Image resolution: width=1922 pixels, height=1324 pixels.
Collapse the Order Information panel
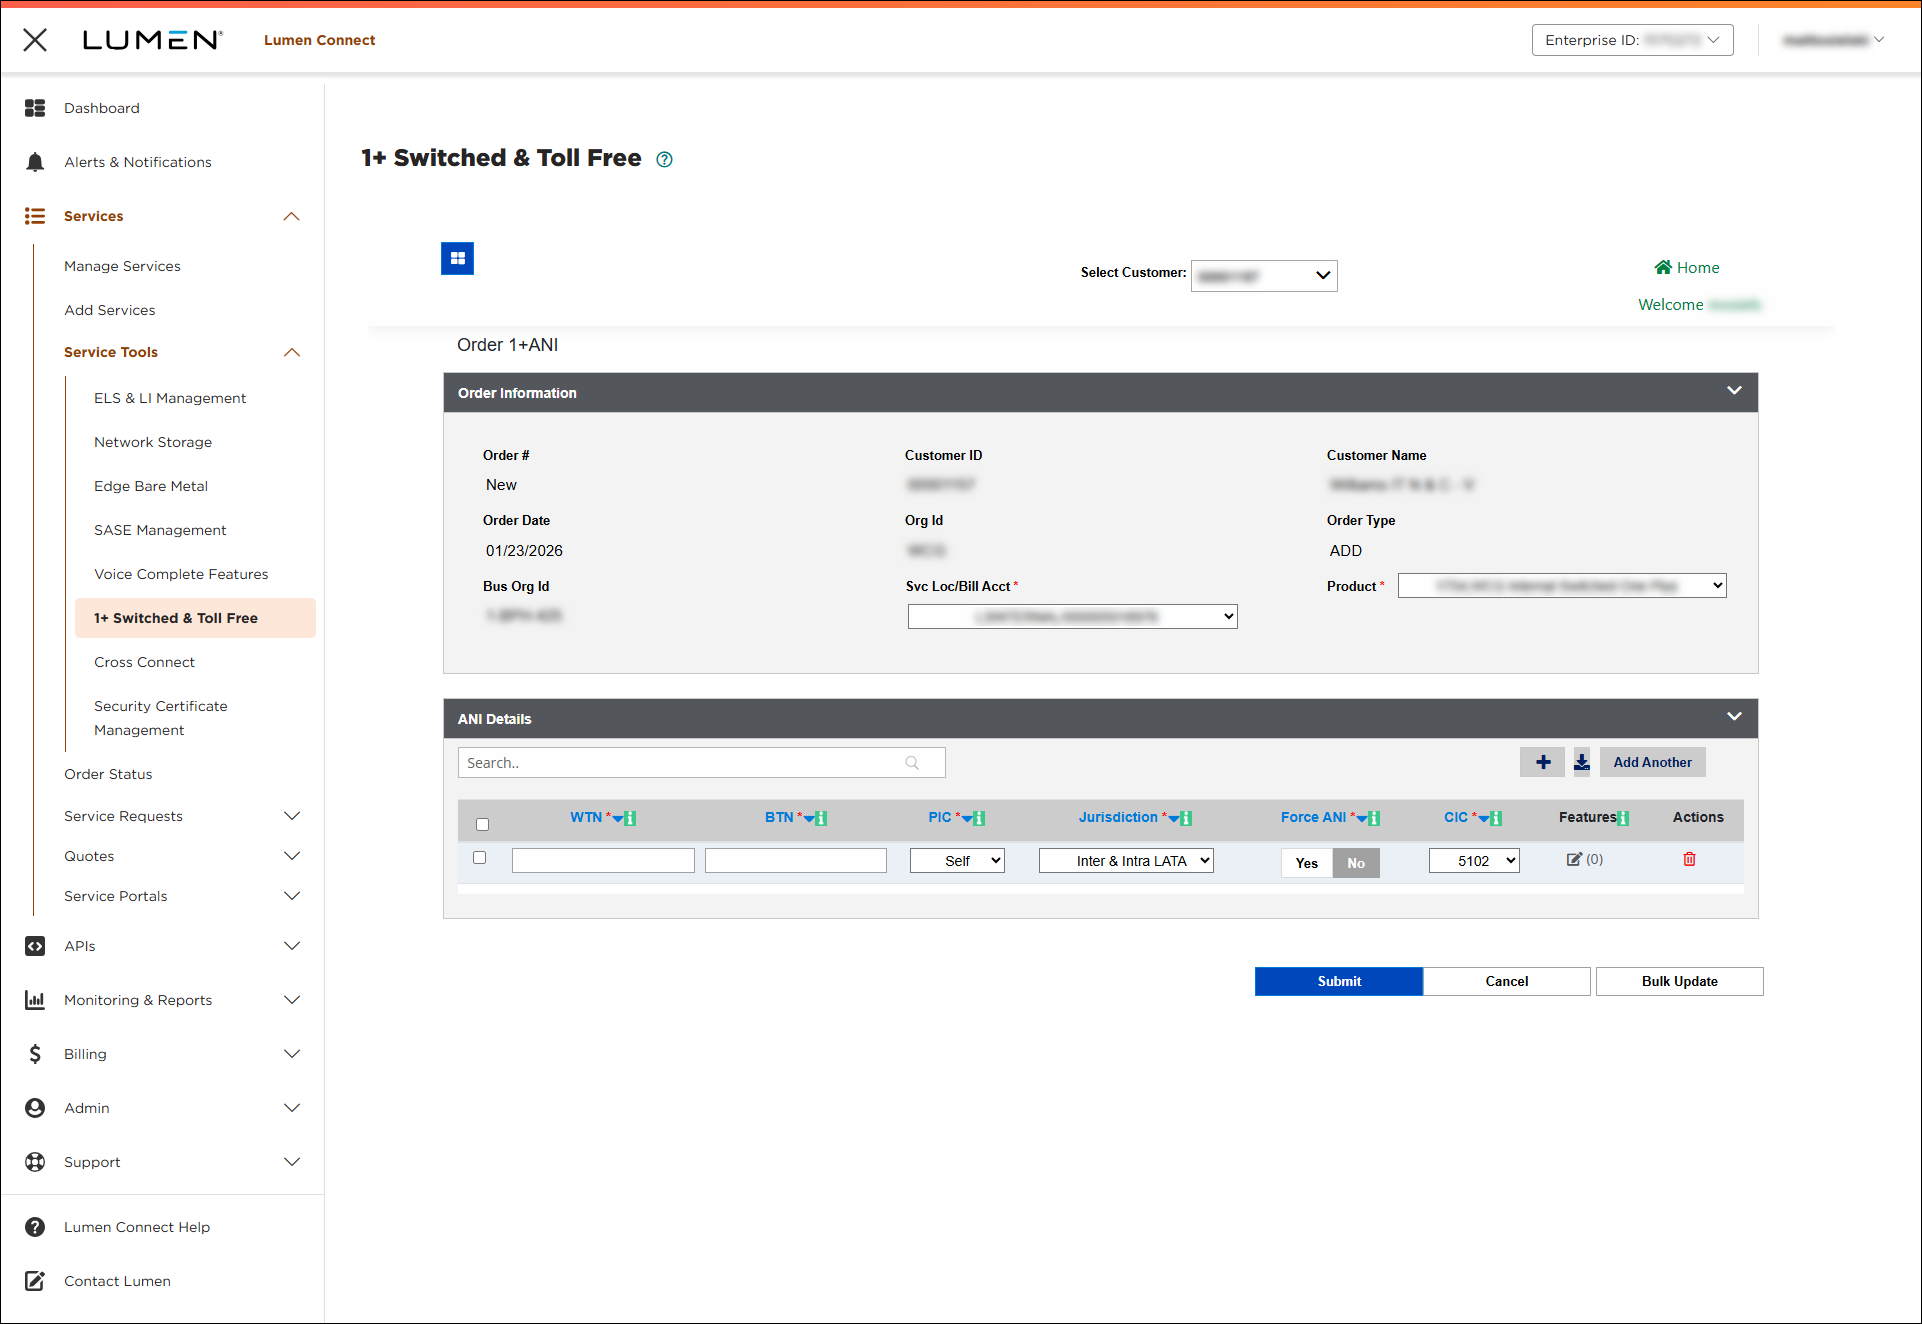[1734, 391]
